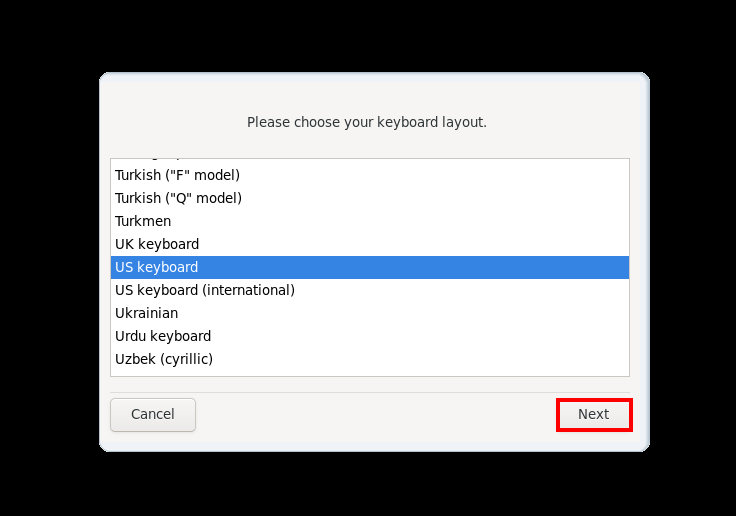The height and width of the screenshot is (516, 736).
Task: Click empty list space below Uzbek (cyrillic)
Action: [370, 373]
